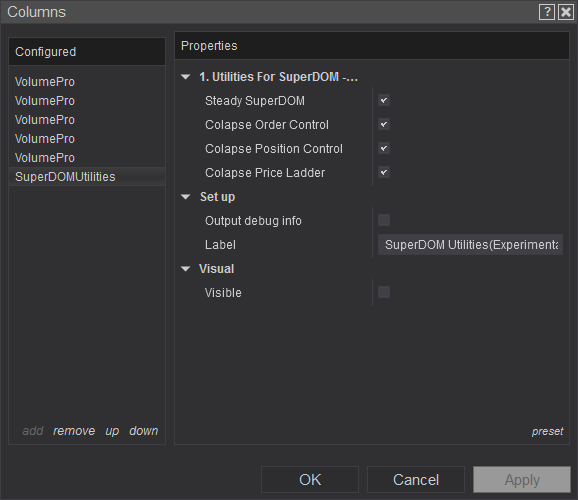Confirm with the OK button
578x500 pixels.
coord(310,480)
